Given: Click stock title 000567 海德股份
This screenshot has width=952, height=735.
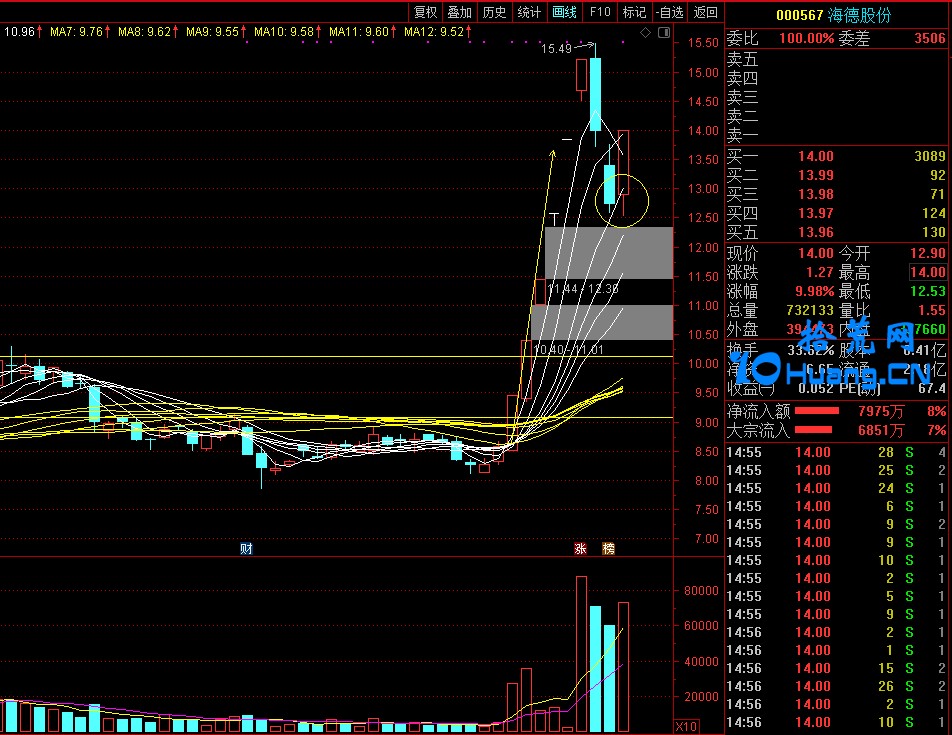Looking at the screenshot, I should pyautogui.click(x=833, y=15).
